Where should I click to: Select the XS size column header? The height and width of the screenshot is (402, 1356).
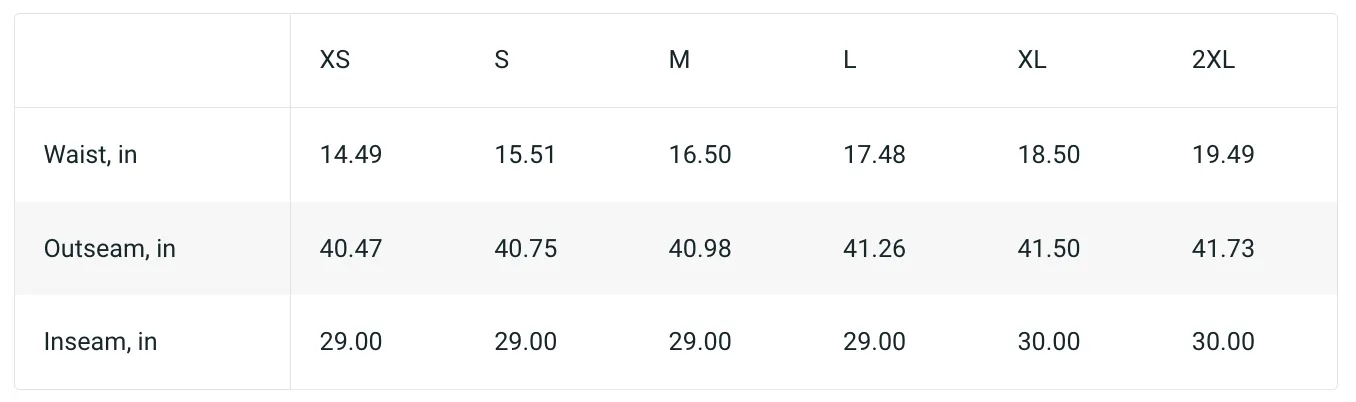coord(335,60)
